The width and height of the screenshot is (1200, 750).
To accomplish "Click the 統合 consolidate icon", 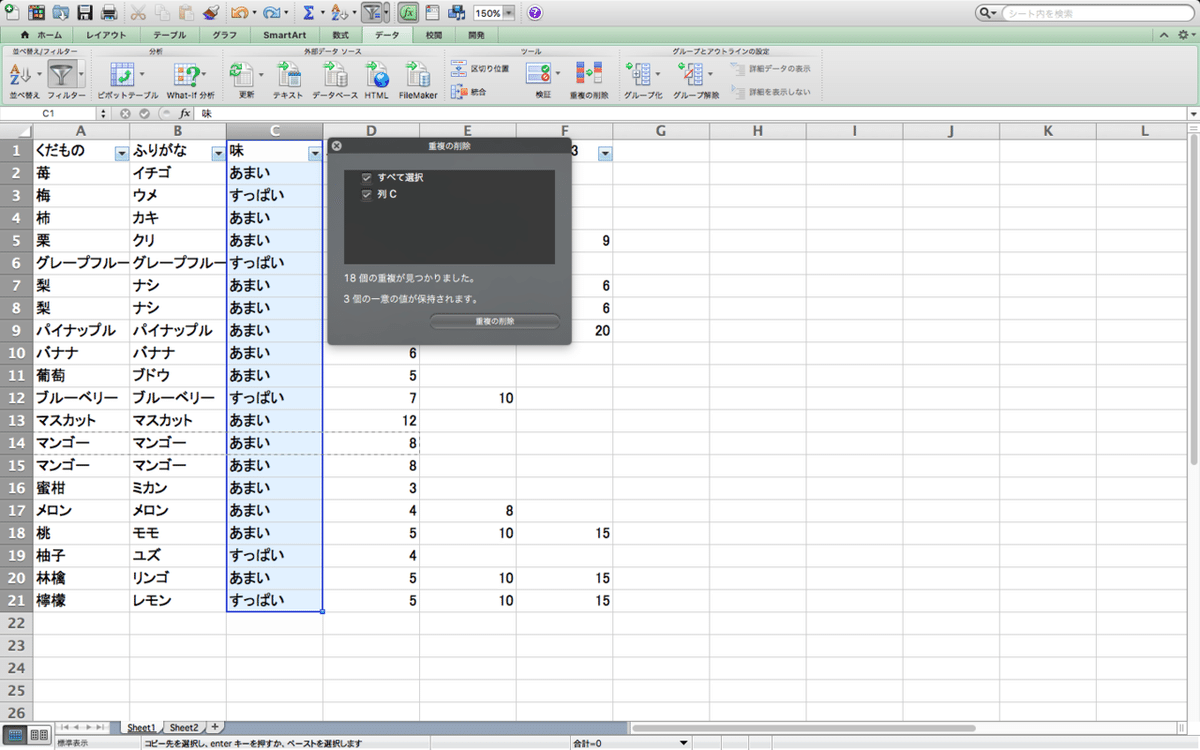I will tap(459, 91).
